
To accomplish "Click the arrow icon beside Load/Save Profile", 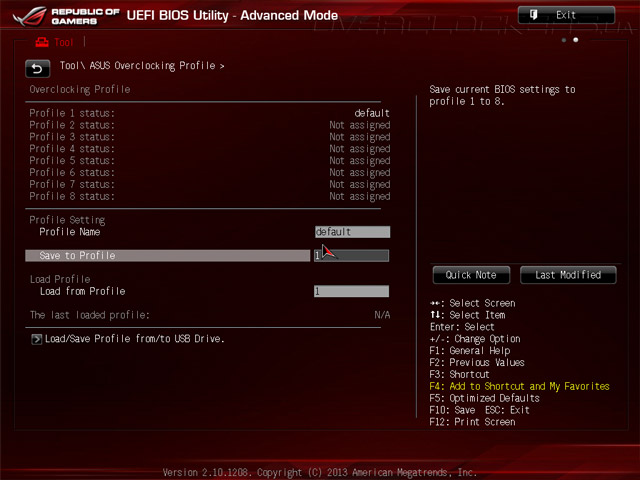I will [36, 339].
